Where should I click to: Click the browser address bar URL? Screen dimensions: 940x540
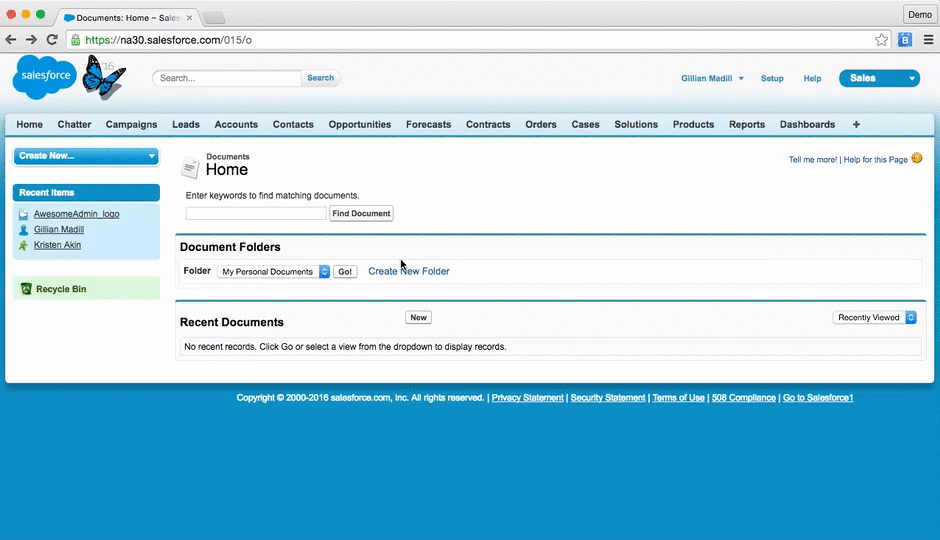tap(168, 40)
